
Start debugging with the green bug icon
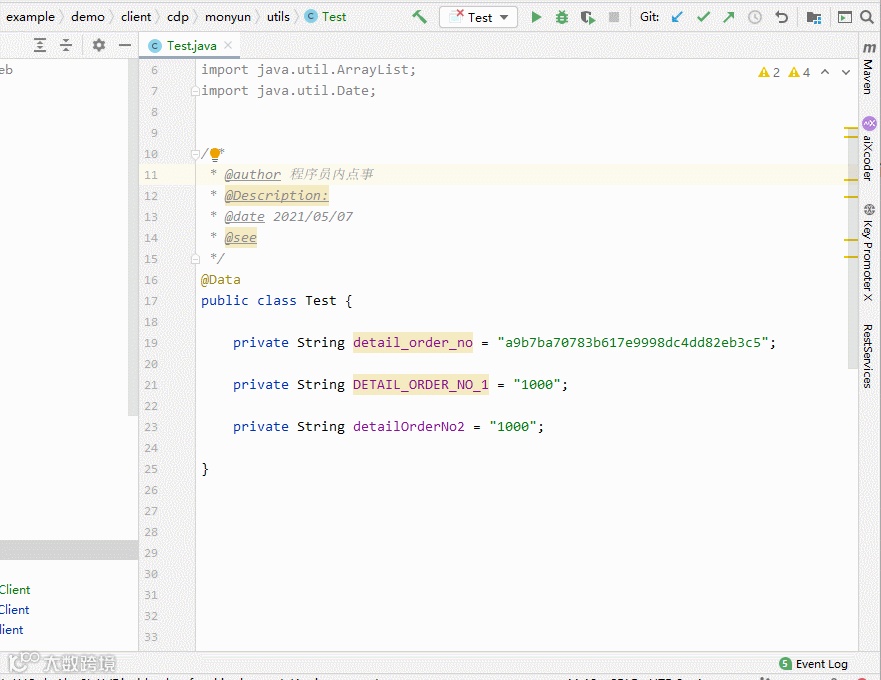(562, 17)
